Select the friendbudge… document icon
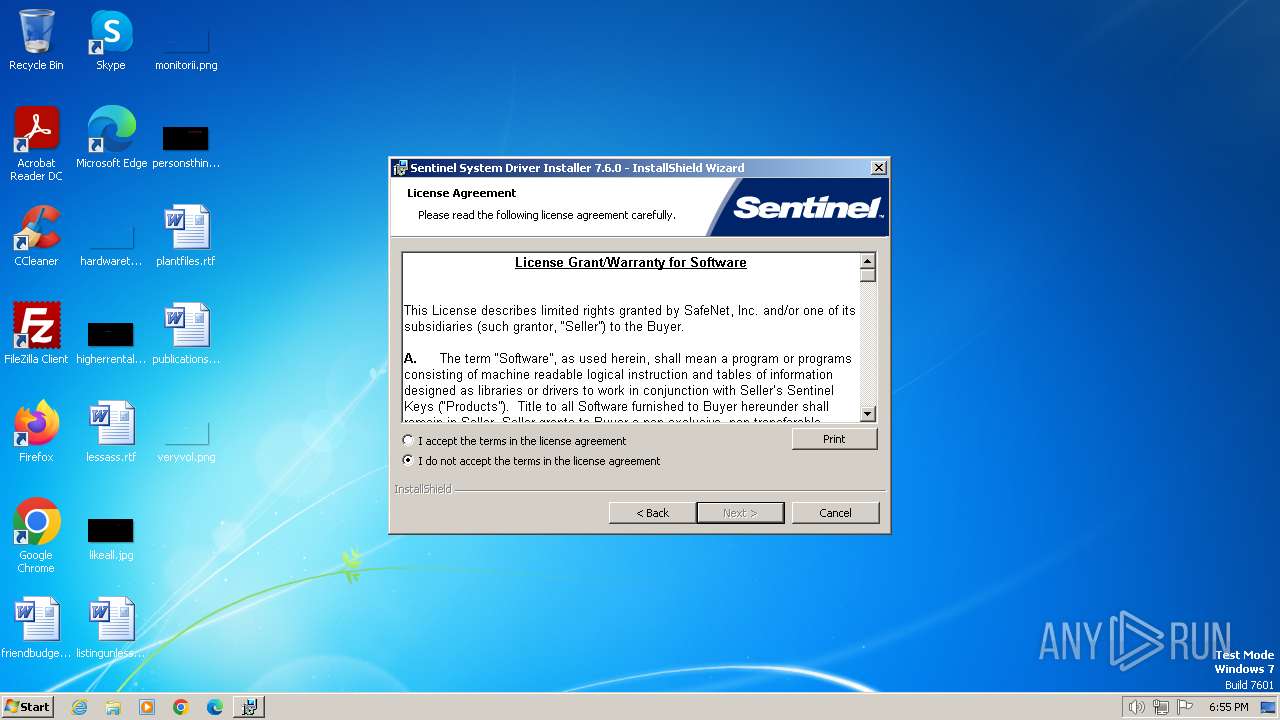 coord(36,628)
